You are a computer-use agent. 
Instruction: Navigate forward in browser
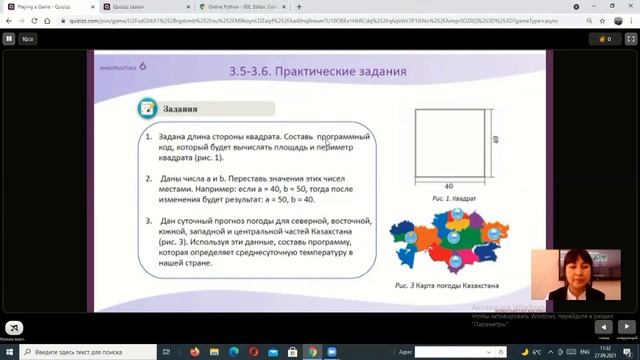(21, 21)
